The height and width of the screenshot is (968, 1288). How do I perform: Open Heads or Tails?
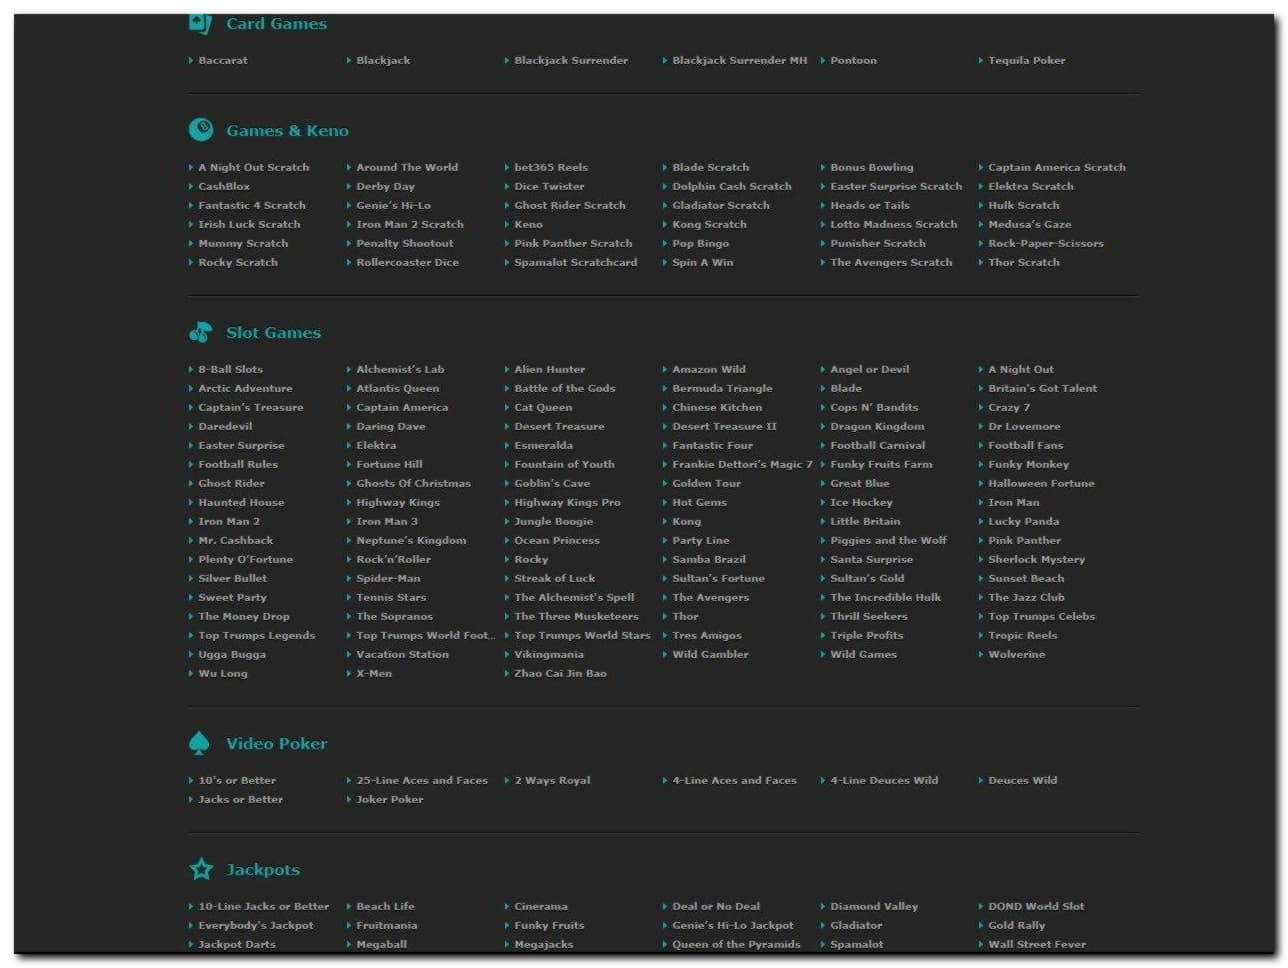tap(870, 206)
